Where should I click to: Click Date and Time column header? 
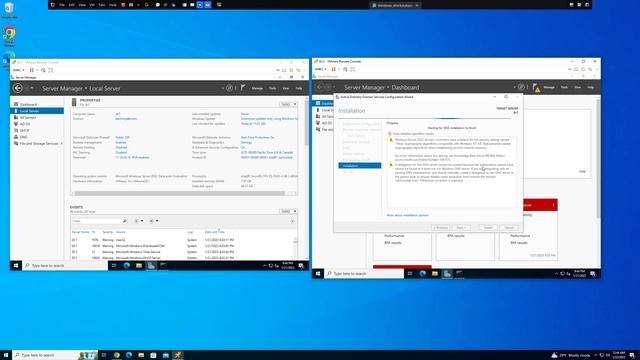tap(215, 232)
